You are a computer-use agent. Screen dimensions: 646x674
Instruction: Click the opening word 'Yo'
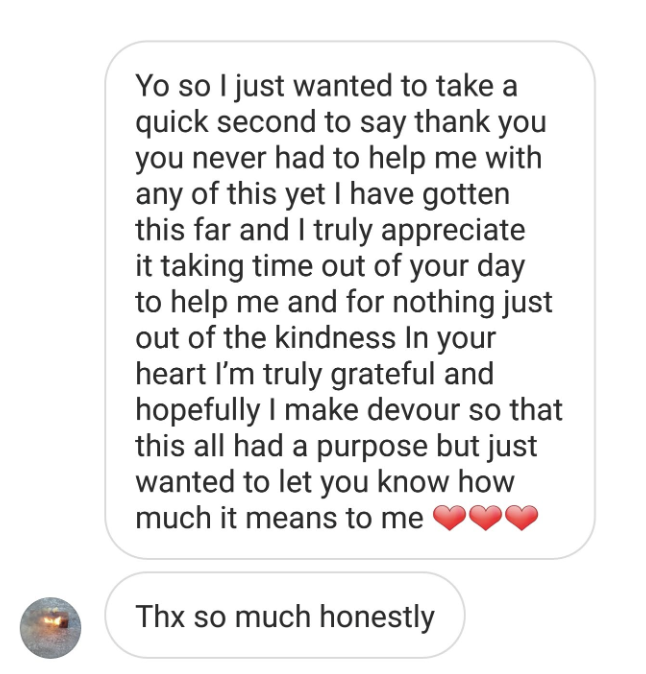[152, 86]
